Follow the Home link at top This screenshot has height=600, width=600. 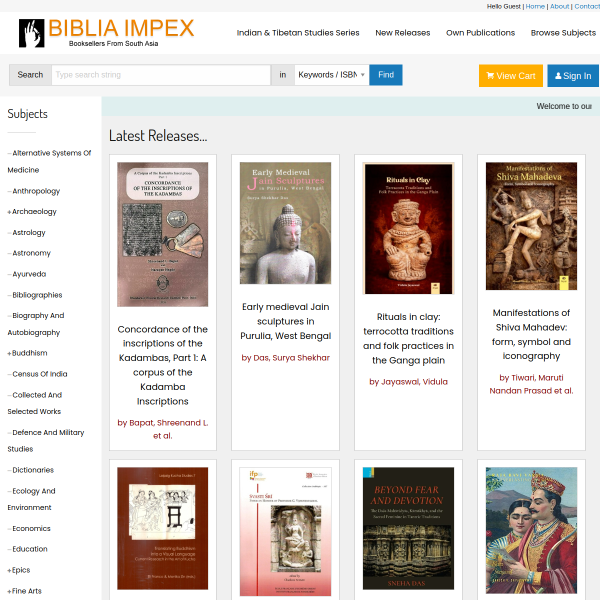535,7
